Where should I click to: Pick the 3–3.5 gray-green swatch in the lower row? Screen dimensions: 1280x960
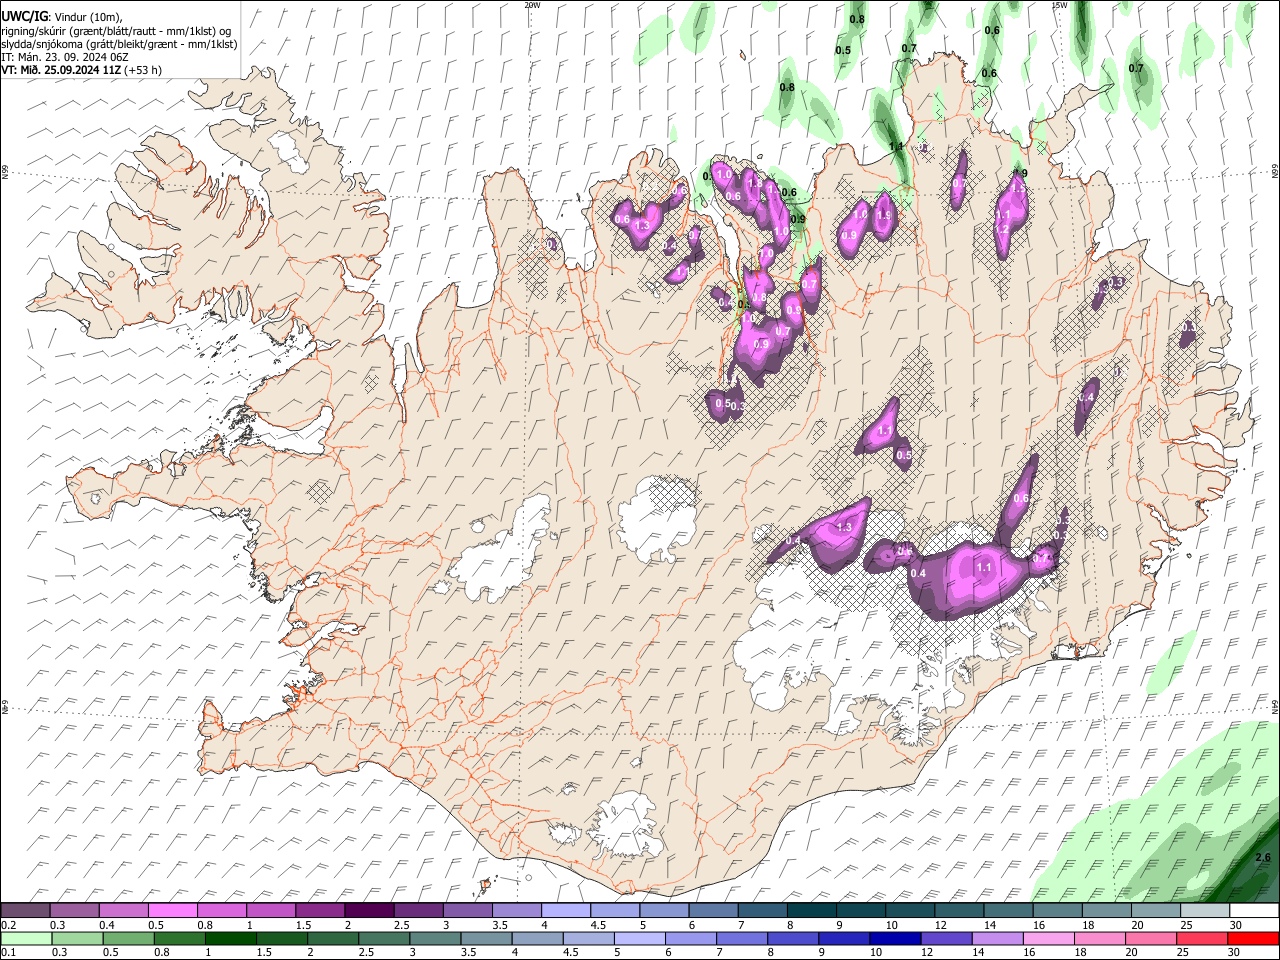coord(435,938)
